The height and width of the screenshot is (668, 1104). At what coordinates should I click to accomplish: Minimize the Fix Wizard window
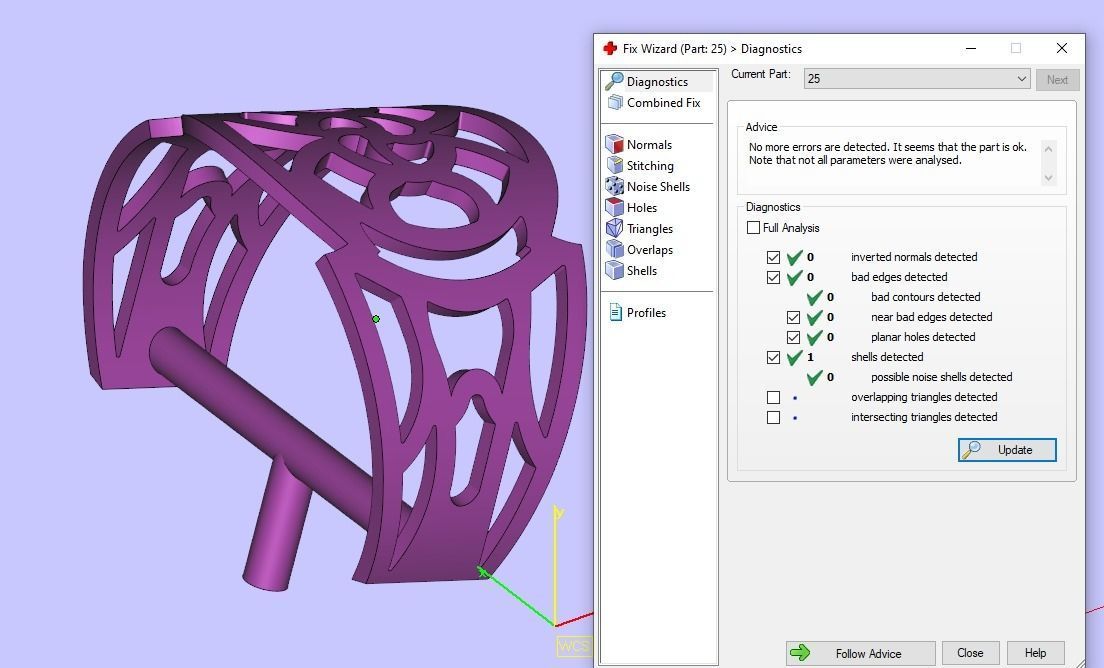coord(971,48)
